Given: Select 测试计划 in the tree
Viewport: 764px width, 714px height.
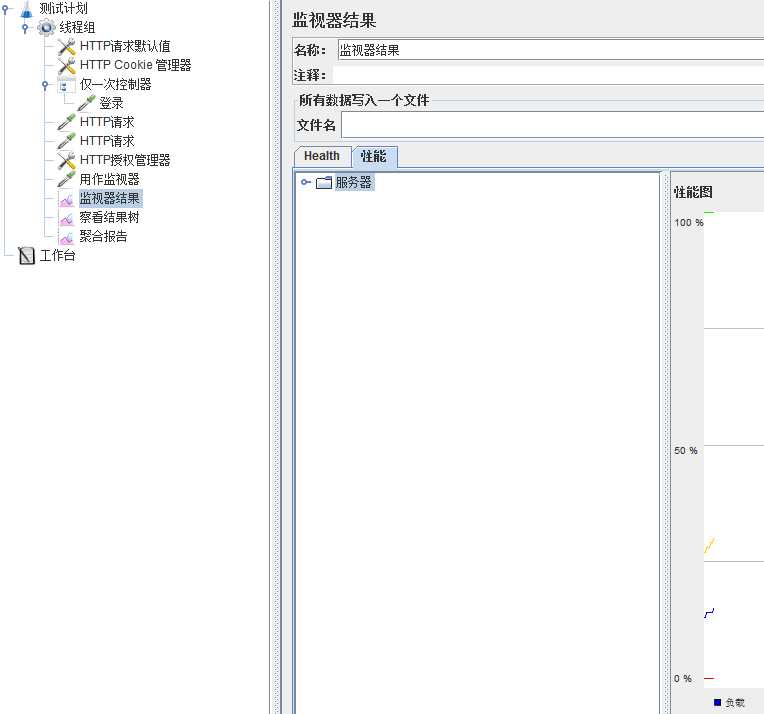Looking at the screenshot, I should click(63, 8).
